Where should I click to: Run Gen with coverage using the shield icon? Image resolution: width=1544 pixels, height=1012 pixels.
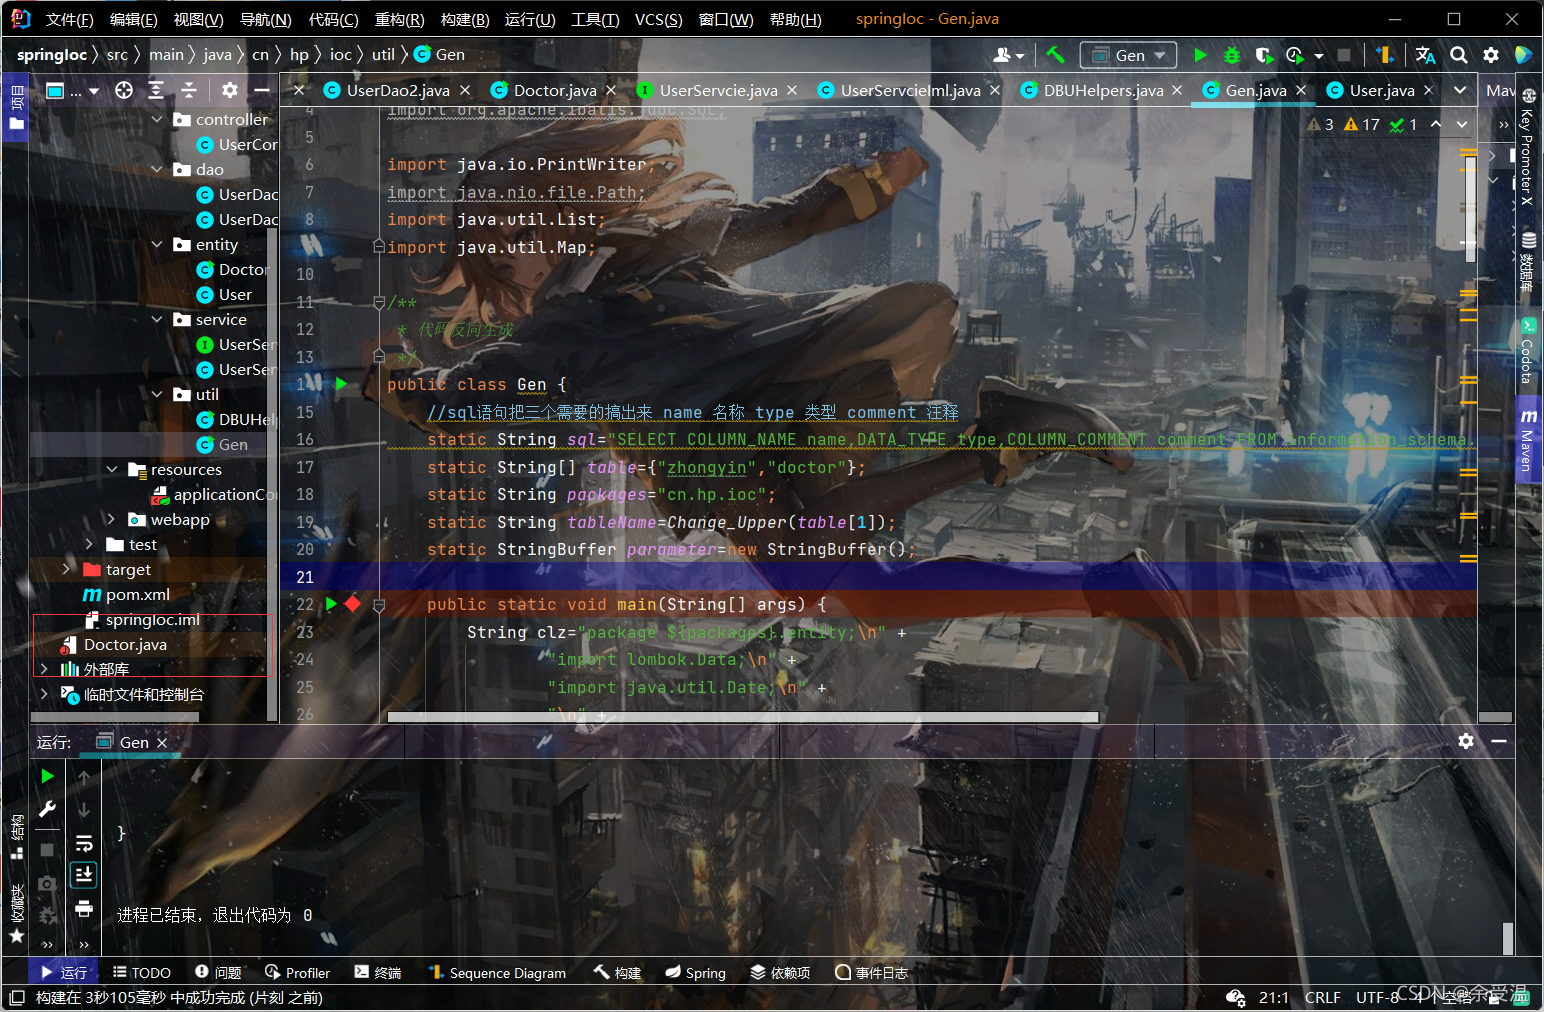click(1264, 55)
